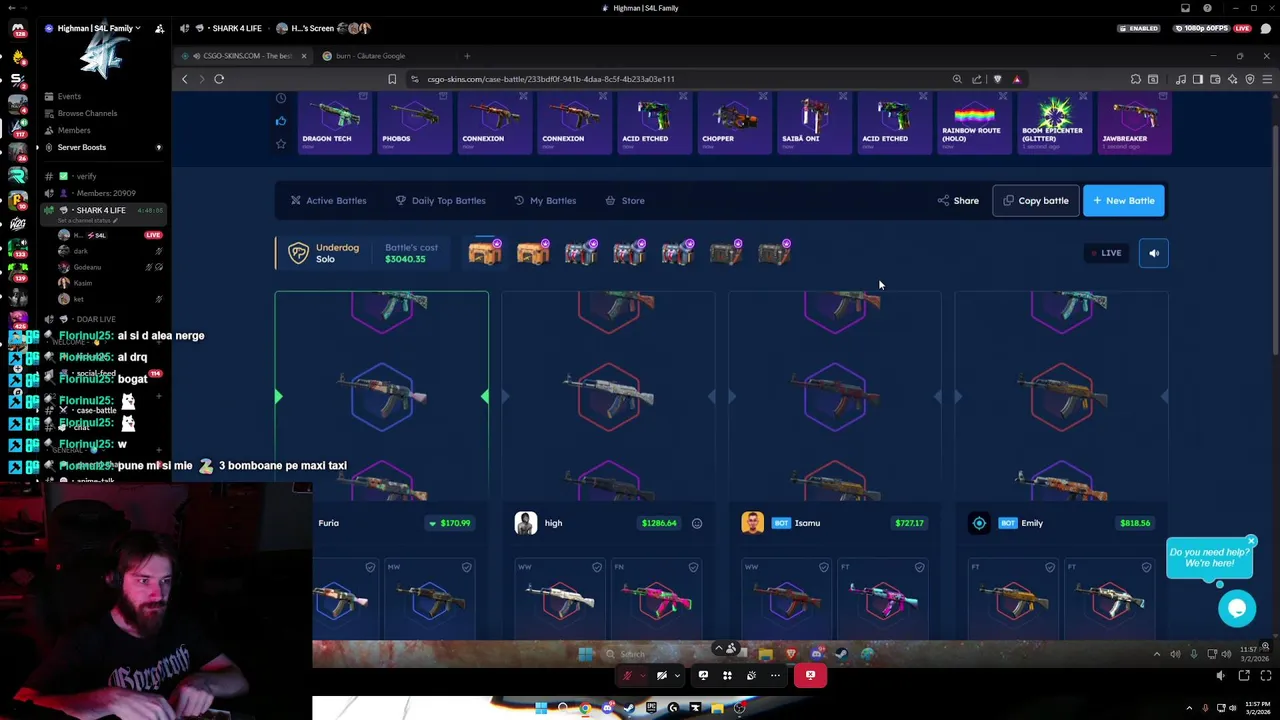Expand microphone options arrow in call controls

(641, 675)
